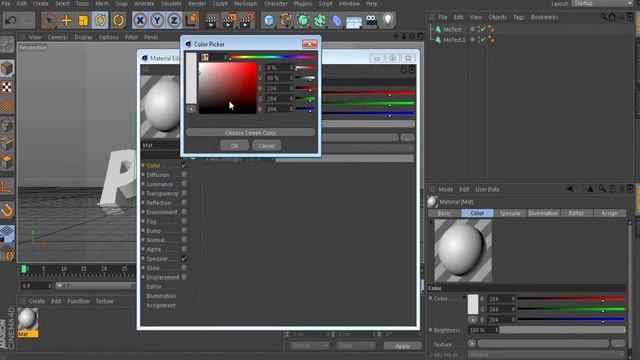The height and width of the screenshot is (360, 640).
Task: Open the Mix Mode dropdown
Action: pos(547,355)
